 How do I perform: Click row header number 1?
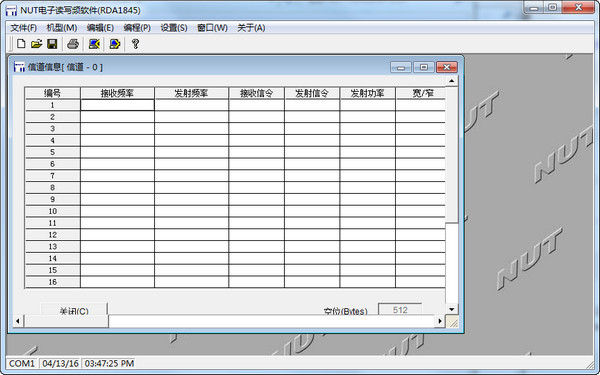pyautogui.click(x=52, y=105)
